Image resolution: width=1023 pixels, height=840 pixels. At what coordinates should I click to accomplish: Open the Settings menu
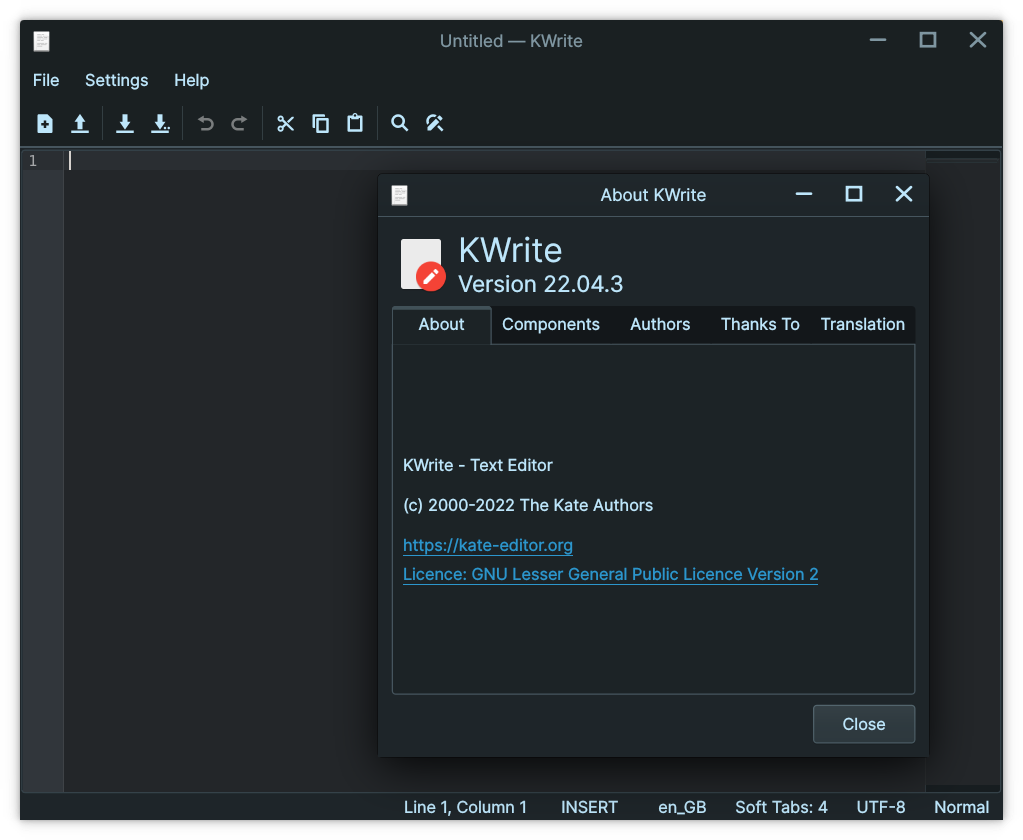(117, 80)
